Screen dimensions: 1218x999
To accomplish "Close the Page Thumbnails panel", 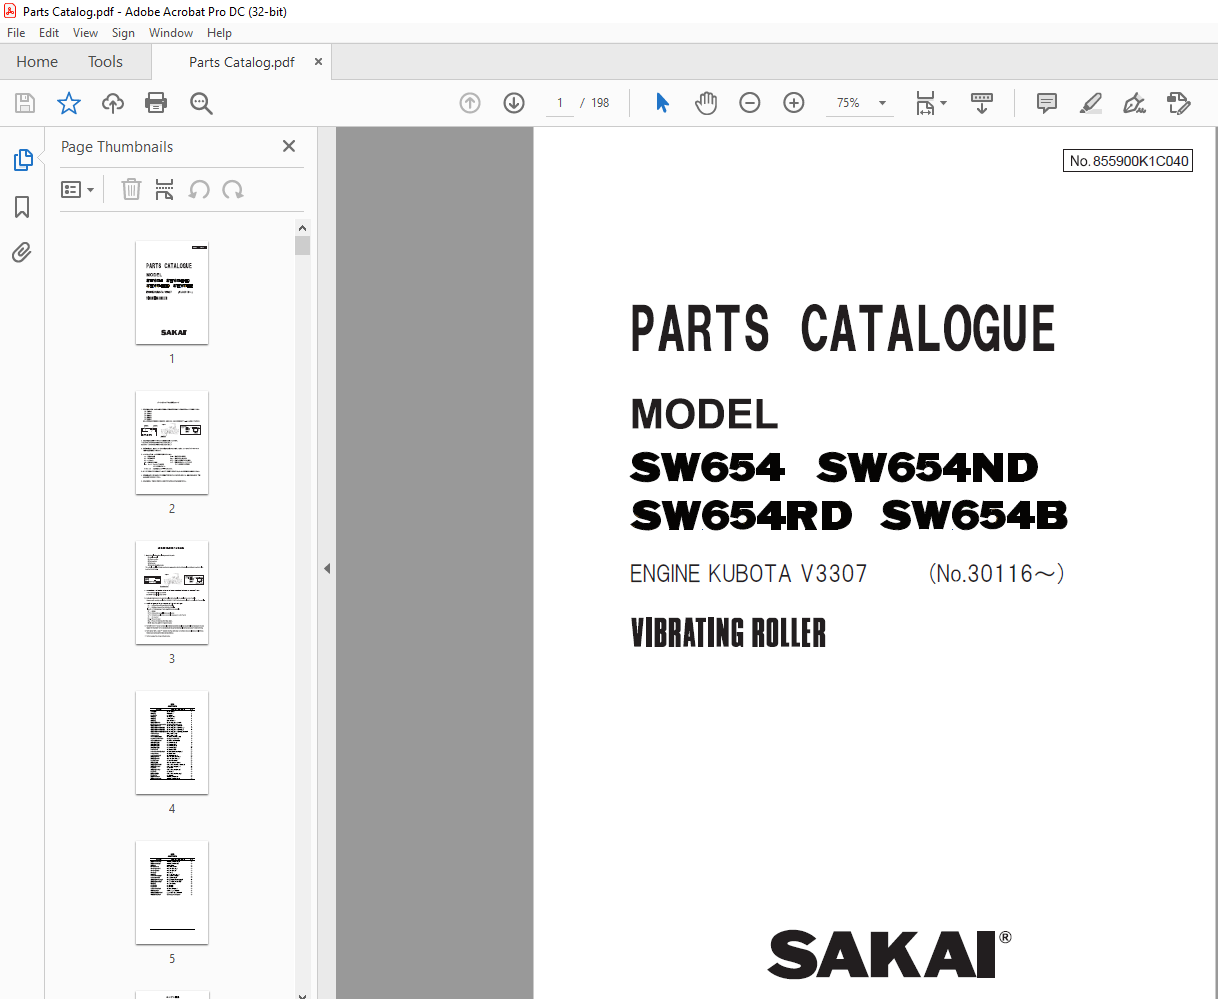I will [289, 146].
